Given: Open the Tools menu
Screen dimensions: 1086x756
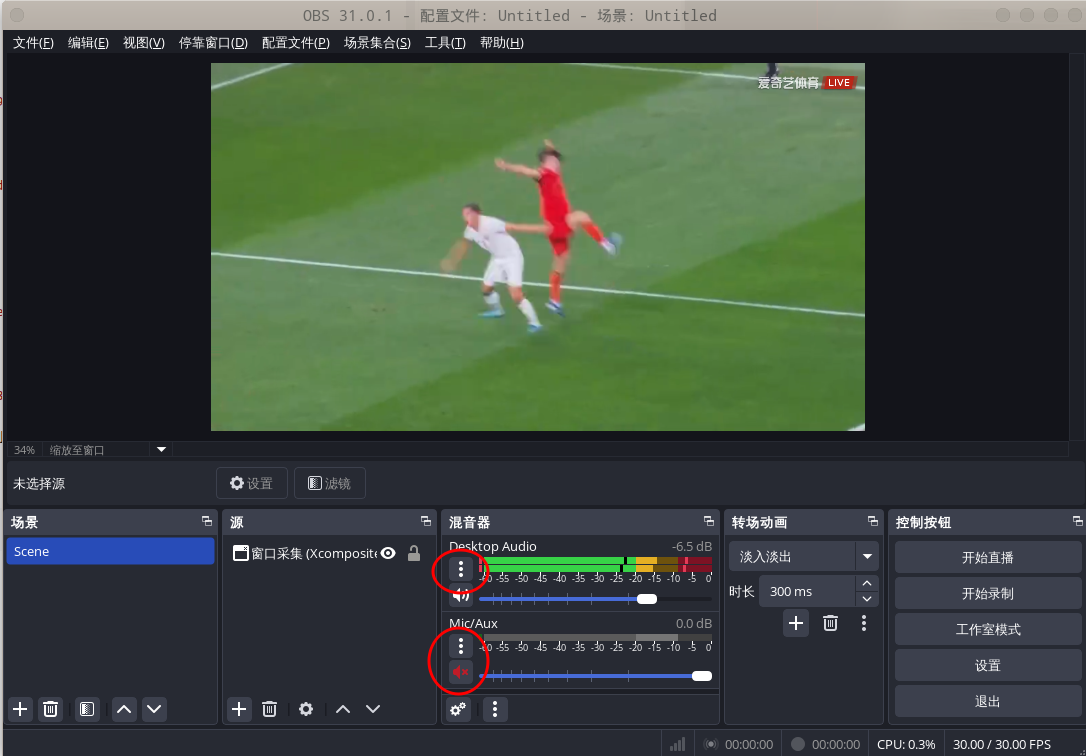Looking at the screenshot, I should coord(445,43).
